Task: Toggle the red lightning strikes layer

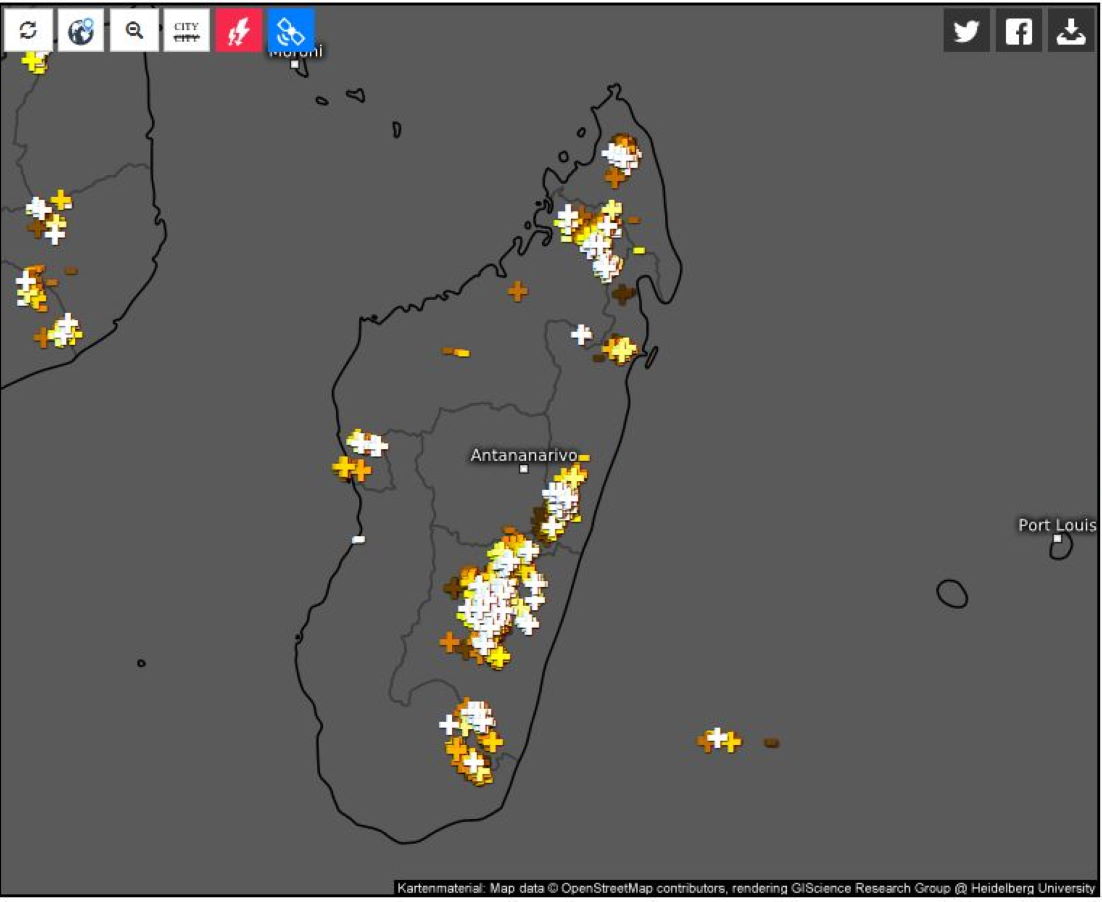Action: pyautogui.click(x=239, y=30)
